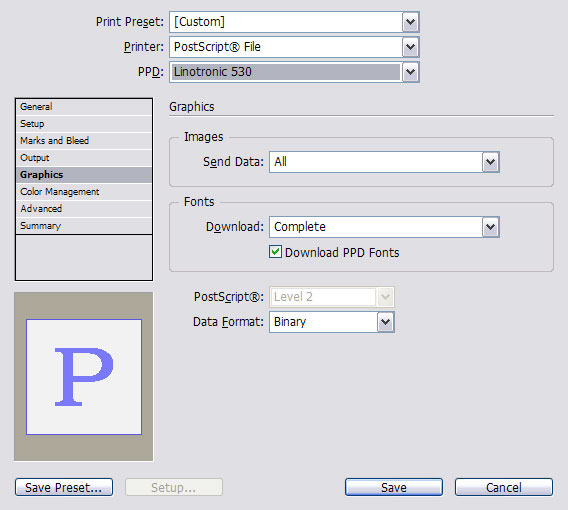Select the General panel
Image resolution: width=568 pixels, height=510 pixels.
pyautogui.click(x=84, y=107)
